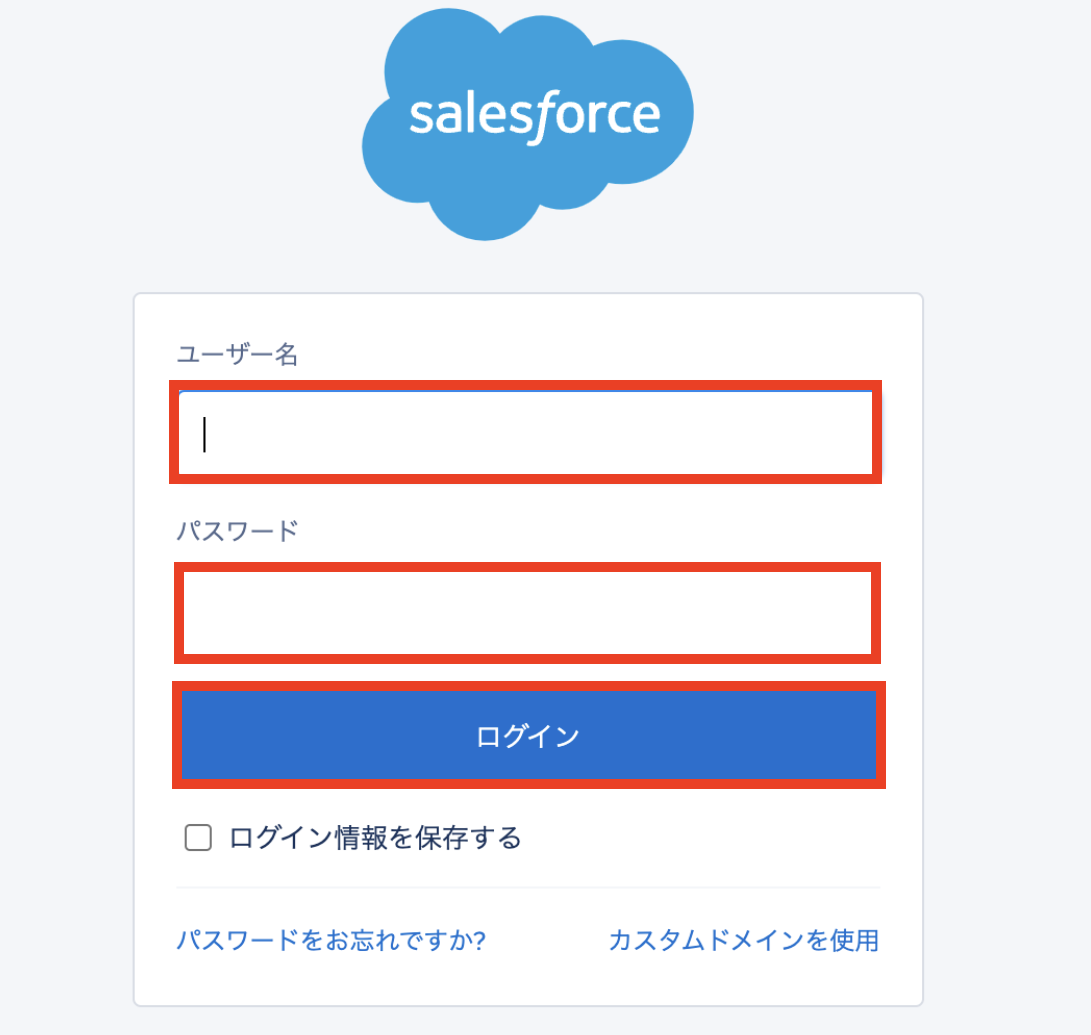Tick the remember login info checkbox
Viewport: 1091px width, 1035px height.
tap(198, 838)
